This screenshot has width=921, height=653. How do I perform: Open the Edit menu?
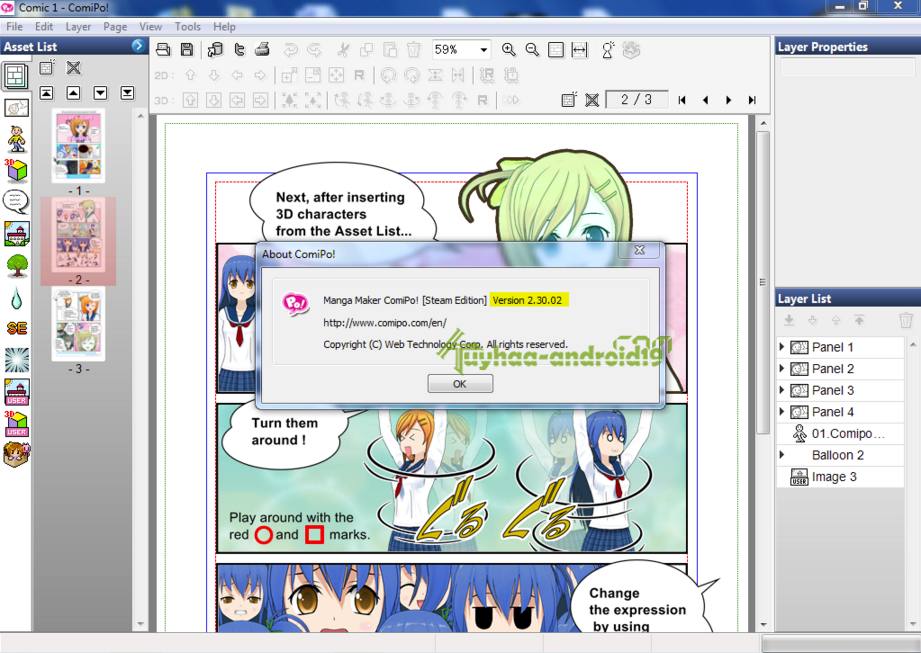(44, 26)
